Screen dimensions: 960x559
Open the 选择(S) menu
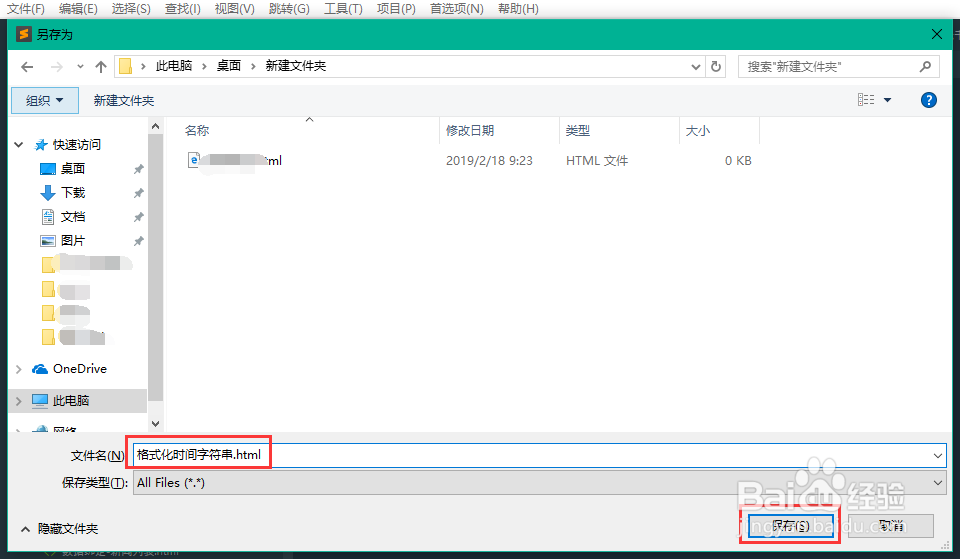pos(131,9)
